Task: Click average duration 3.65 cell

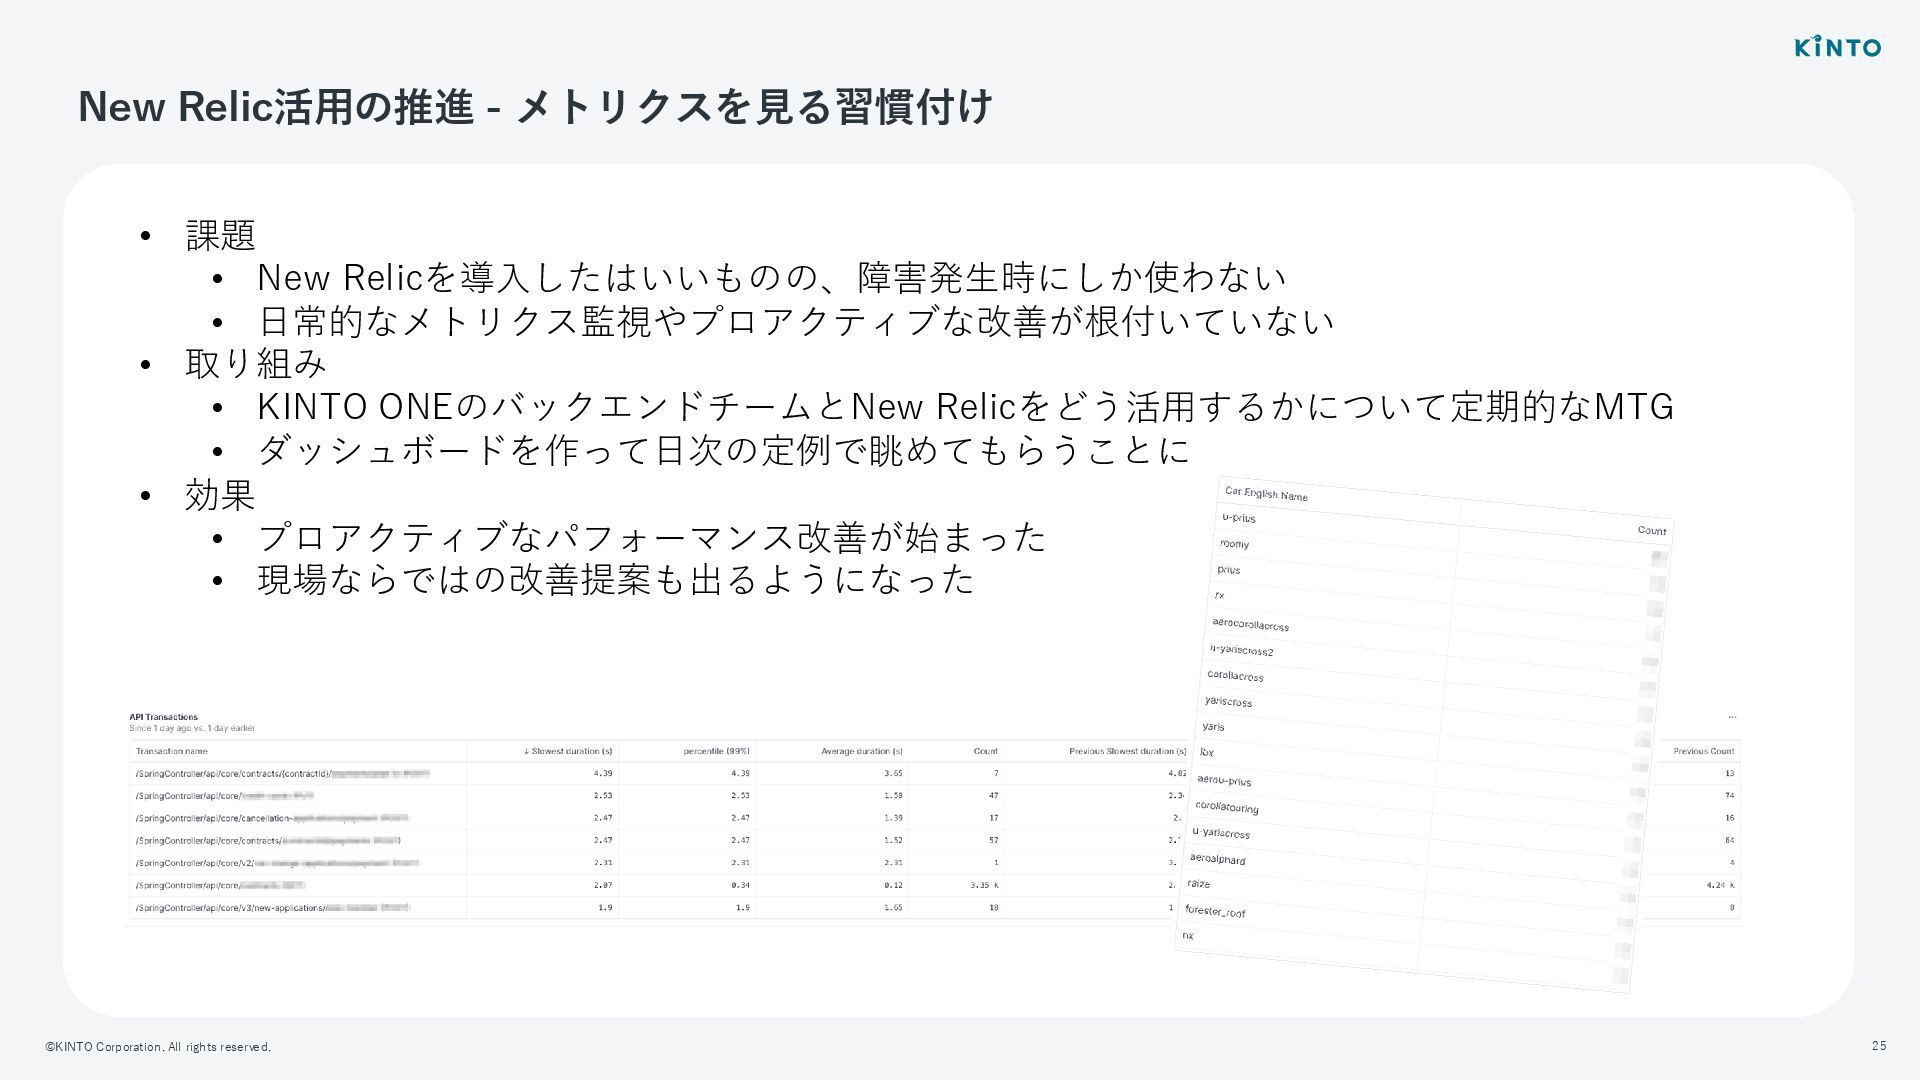Action: [x=893, y=773]
